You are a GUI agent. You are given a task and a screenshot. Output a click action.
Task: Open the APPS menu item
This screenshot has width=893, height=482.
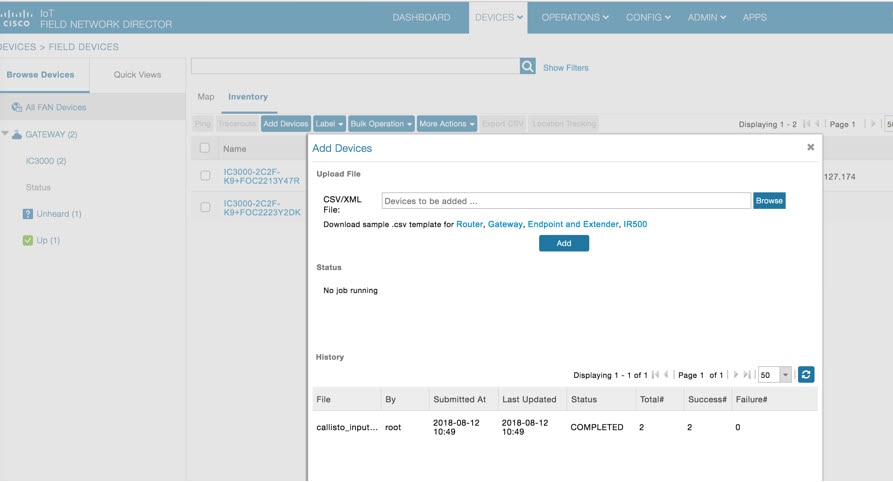[x=754, y=17]
